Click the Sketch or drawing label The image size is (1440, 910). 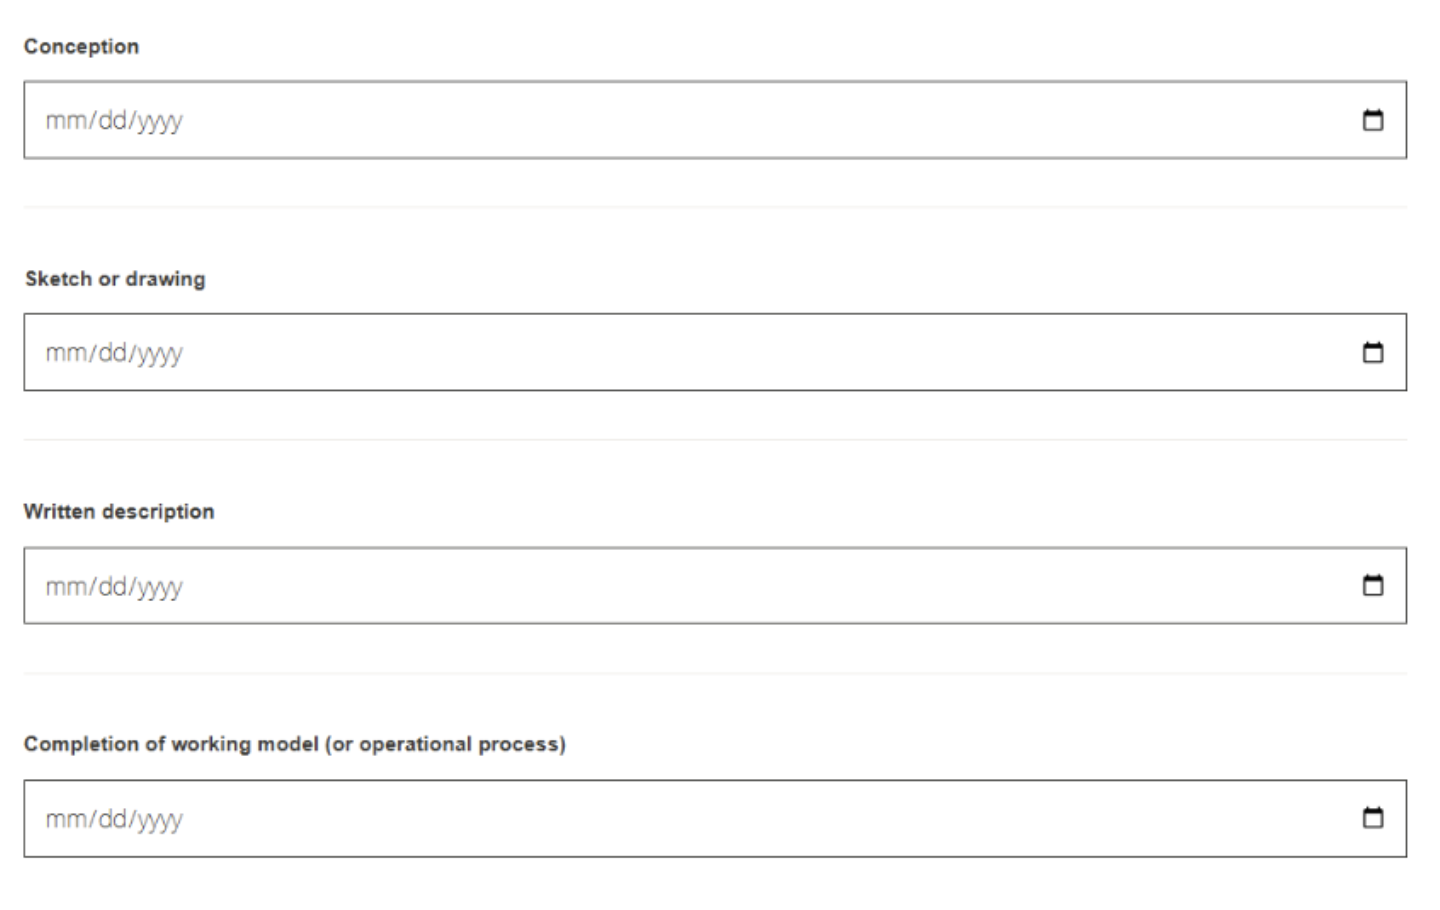[115, 279]
